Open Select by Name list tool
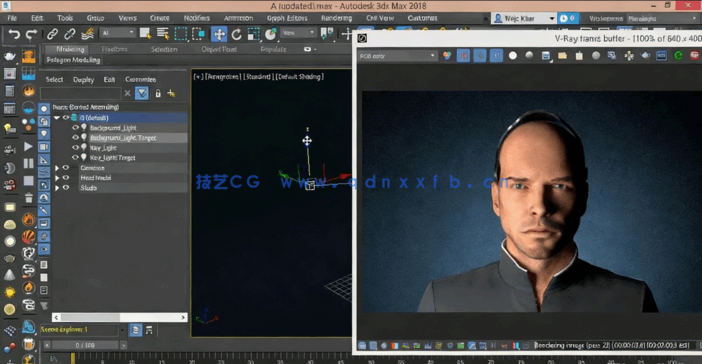Image resolution: width=702 pixels, height=364 pixels. click(163, 34)
